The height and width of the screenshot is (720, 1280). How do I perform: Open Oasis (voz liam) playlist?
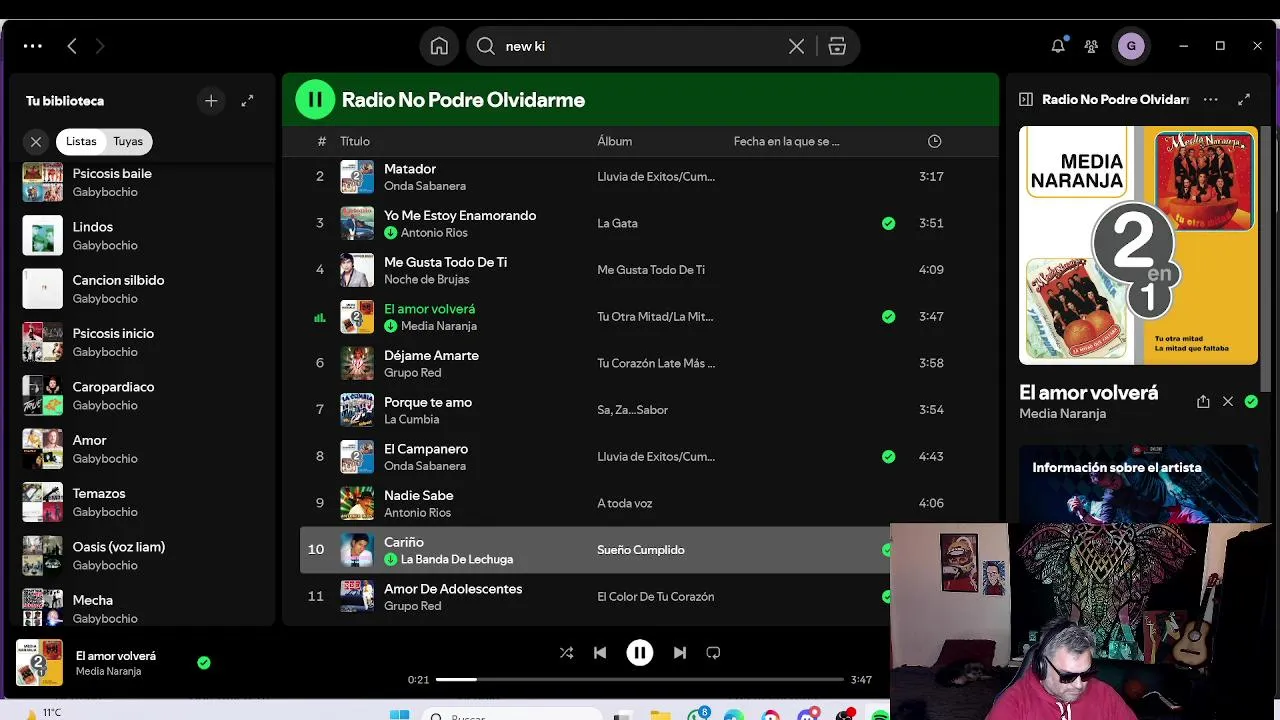pyautogui.click(x=140, y=555)
